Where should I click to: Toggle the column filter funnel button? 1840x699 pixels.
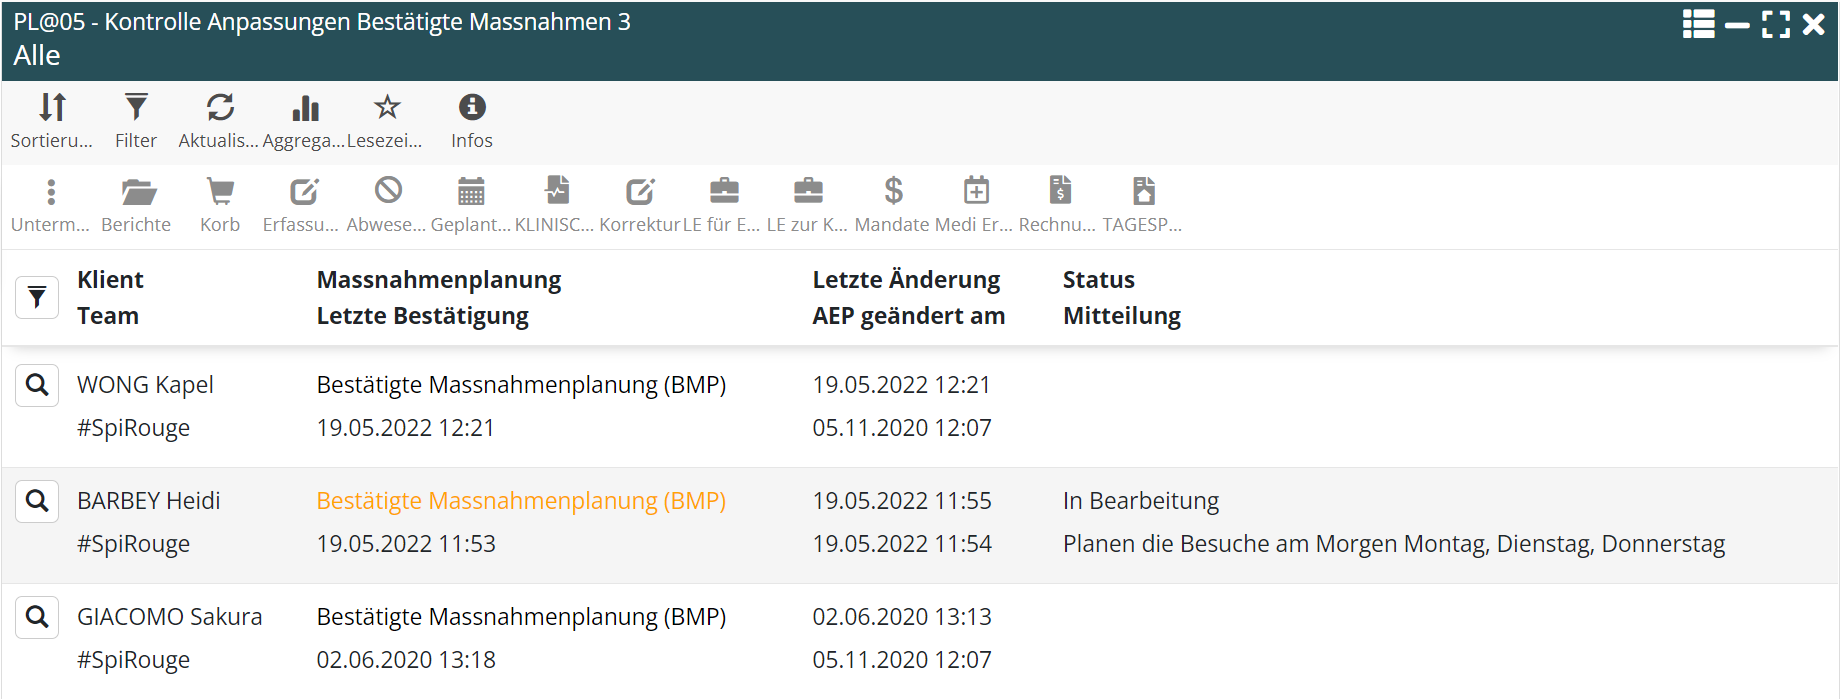coord(37,297)
